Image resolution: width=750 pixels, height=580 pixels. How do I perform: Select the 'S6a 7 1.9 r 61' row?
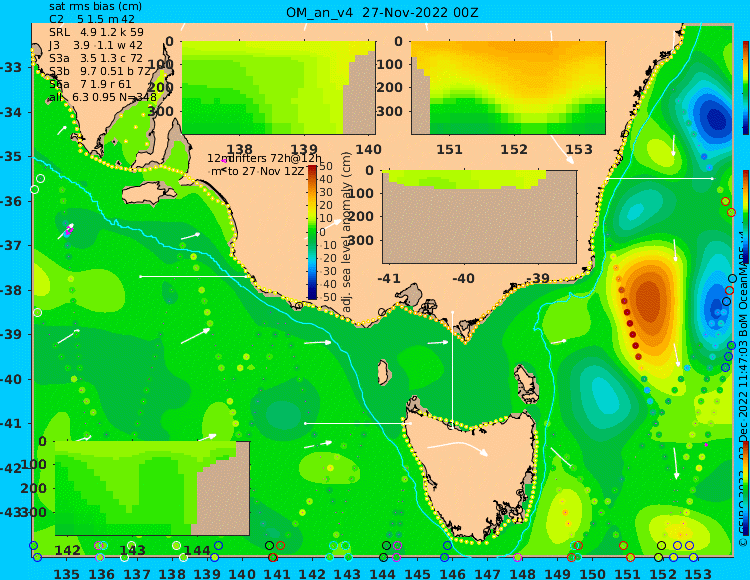pyautogui.click(x=90, y=85)
